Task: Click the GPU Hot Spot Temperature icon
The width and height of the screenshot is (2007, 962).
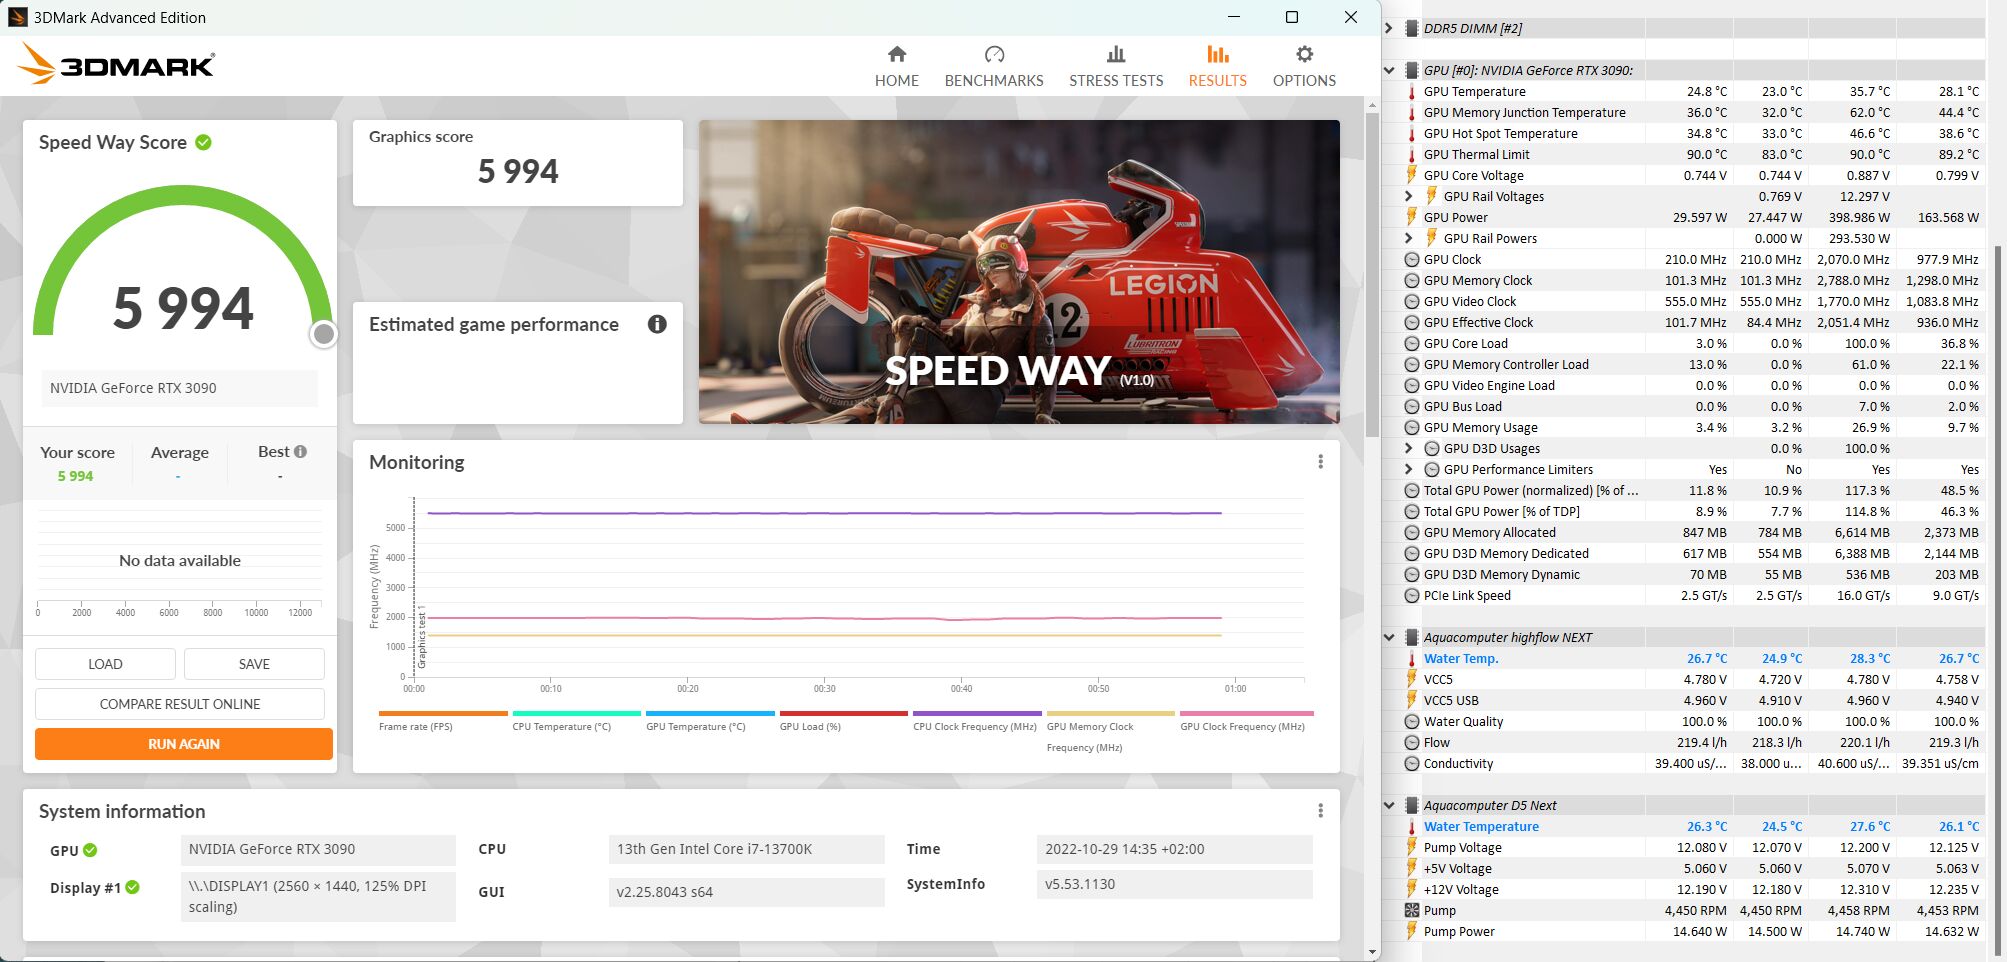Action: [x=1412, y=133]
